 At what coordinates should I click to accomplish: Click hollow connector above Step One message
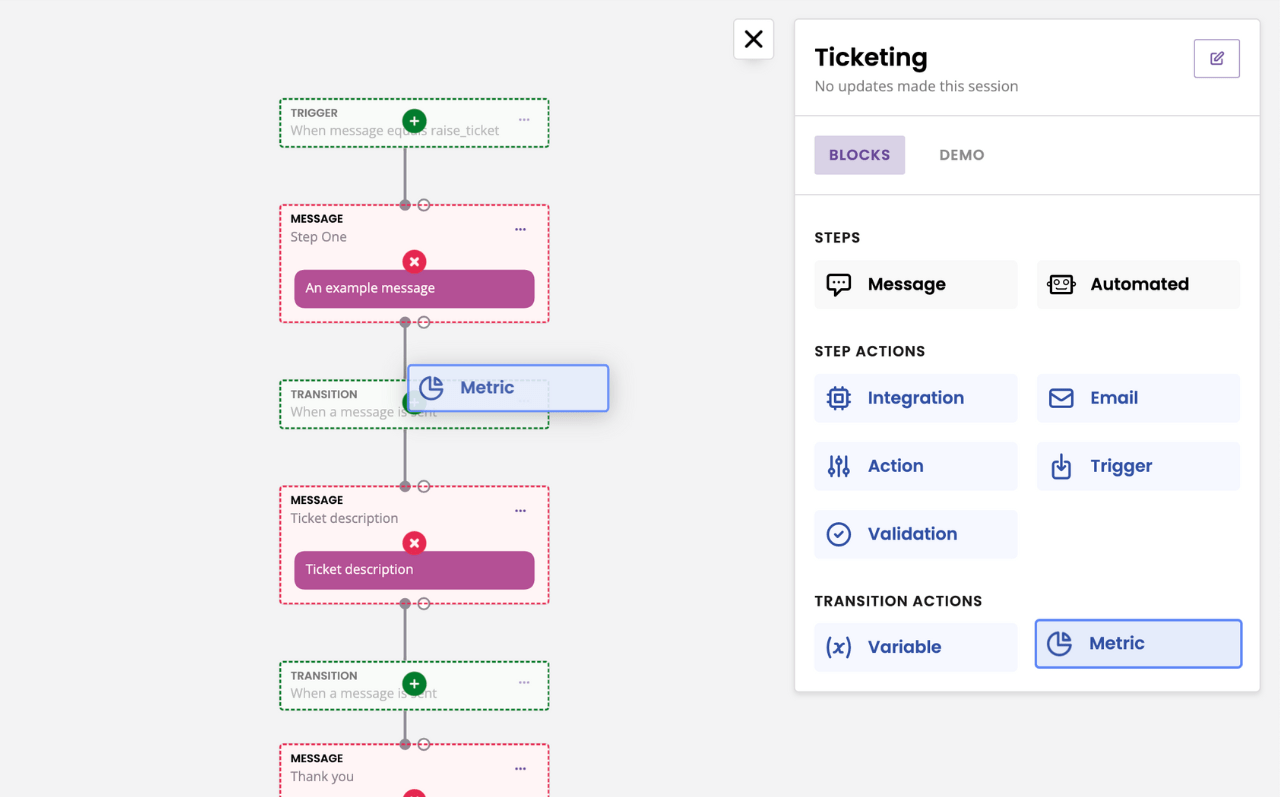(x=424, y=205)
